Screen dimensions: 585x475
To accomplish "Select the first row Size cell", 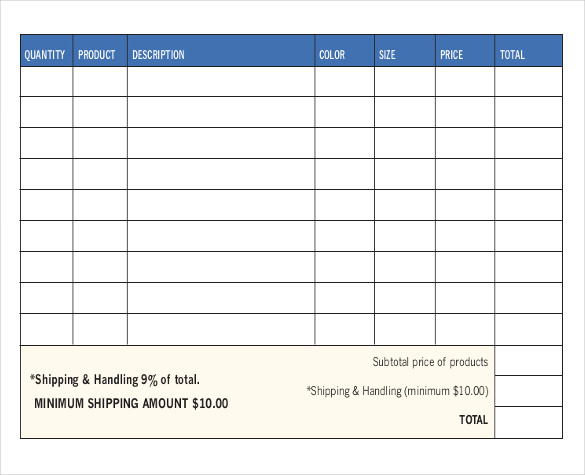I will [x=405, y=82].
